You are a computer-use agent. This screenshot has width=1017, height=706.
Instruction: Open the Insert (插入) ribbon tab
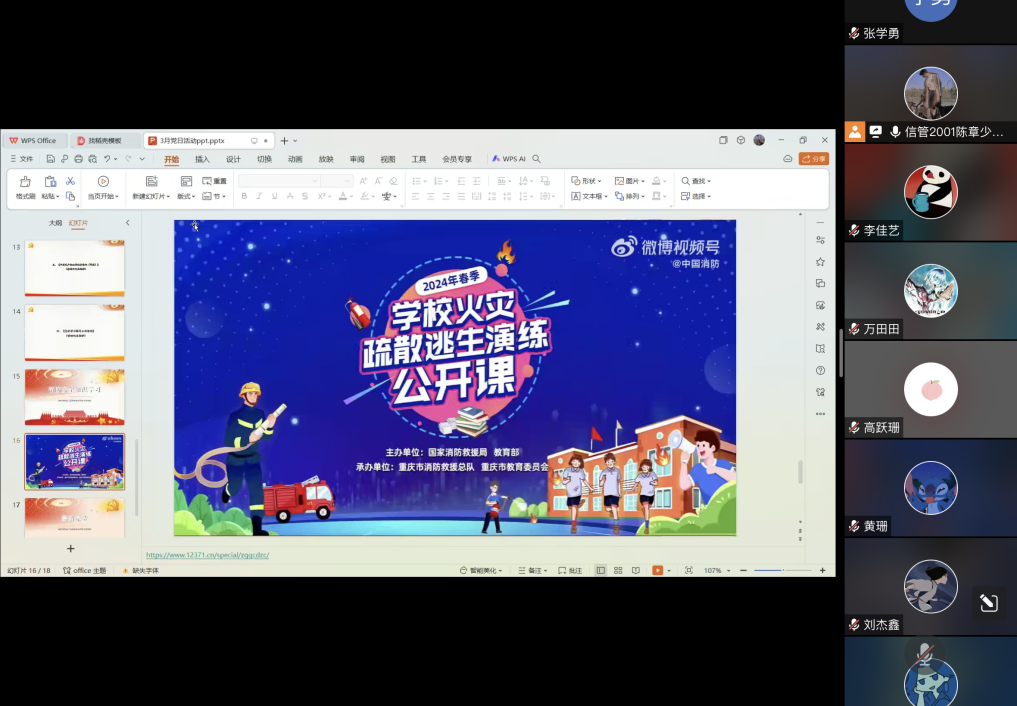202,159
